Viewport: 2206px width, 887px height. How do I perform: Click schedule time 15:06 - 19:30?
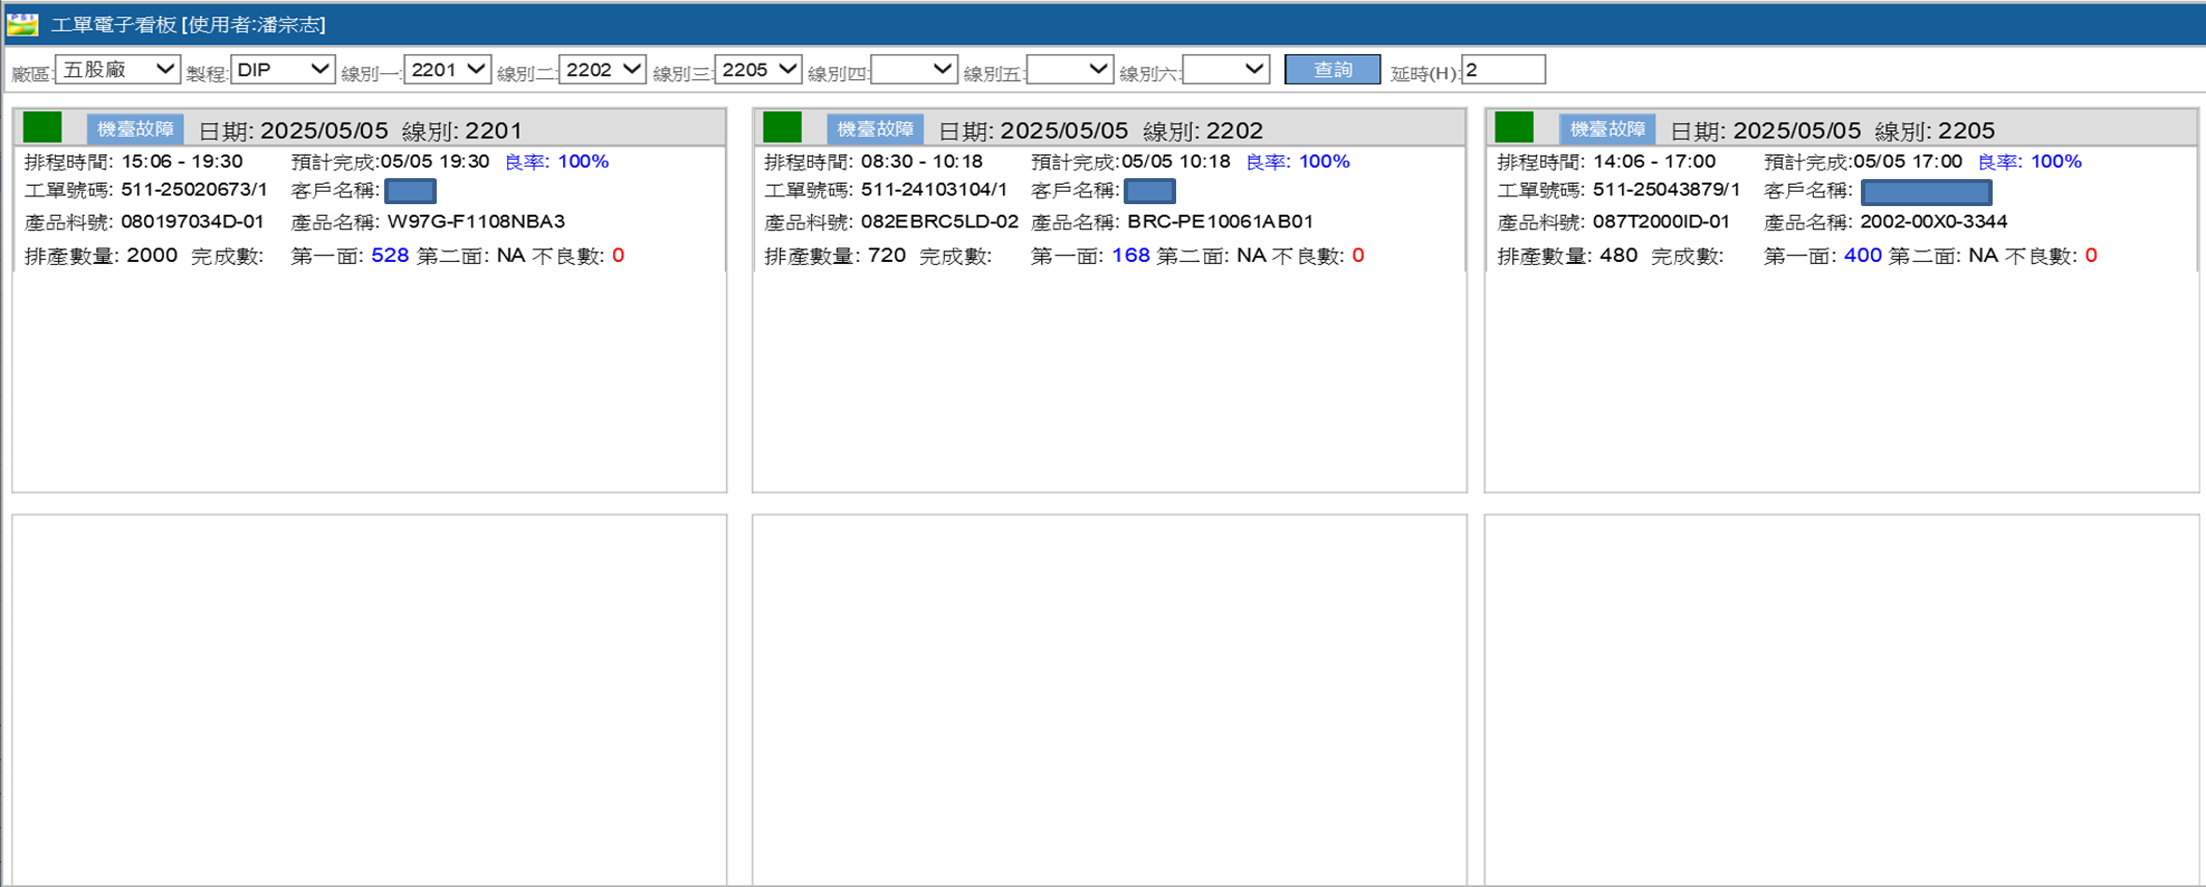182,162
